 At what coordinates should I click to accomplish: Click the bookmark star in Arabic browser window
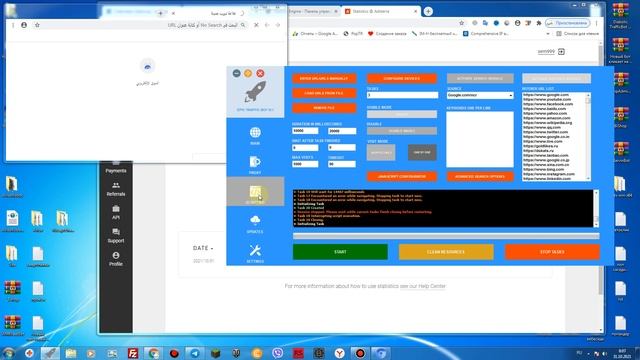(37, 25)
